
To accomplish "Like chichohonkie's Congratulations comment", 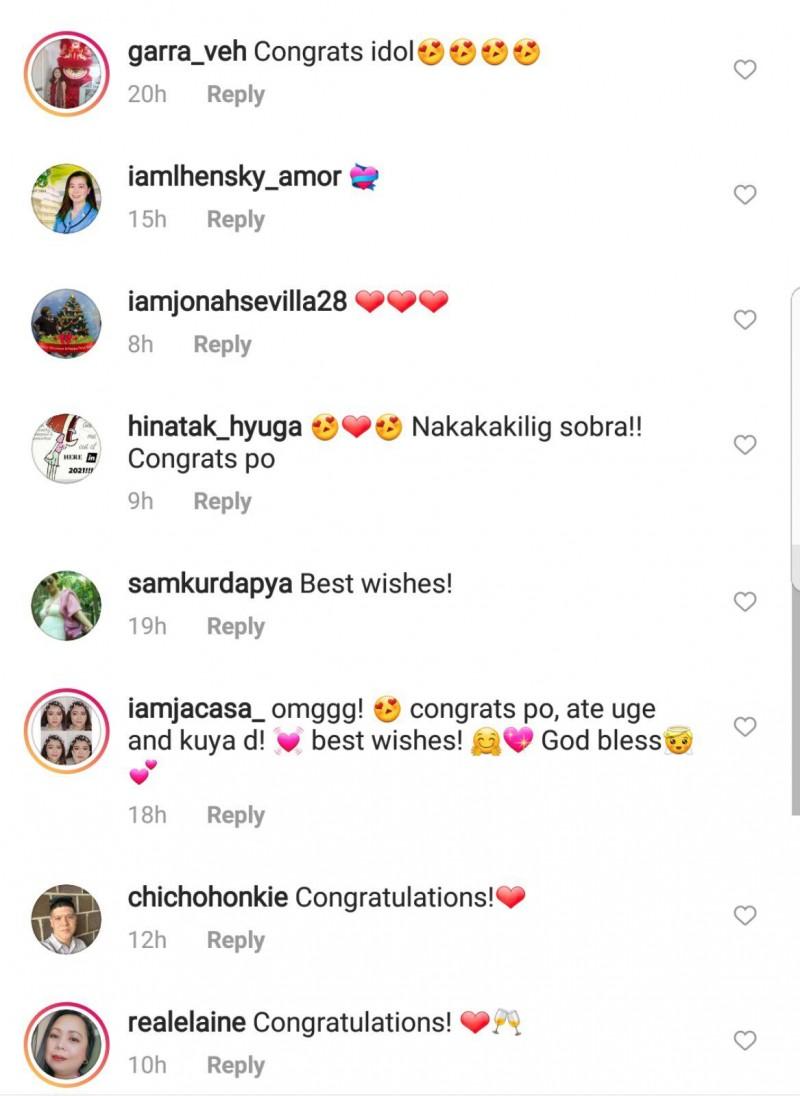I will click(x=745, y=916).
